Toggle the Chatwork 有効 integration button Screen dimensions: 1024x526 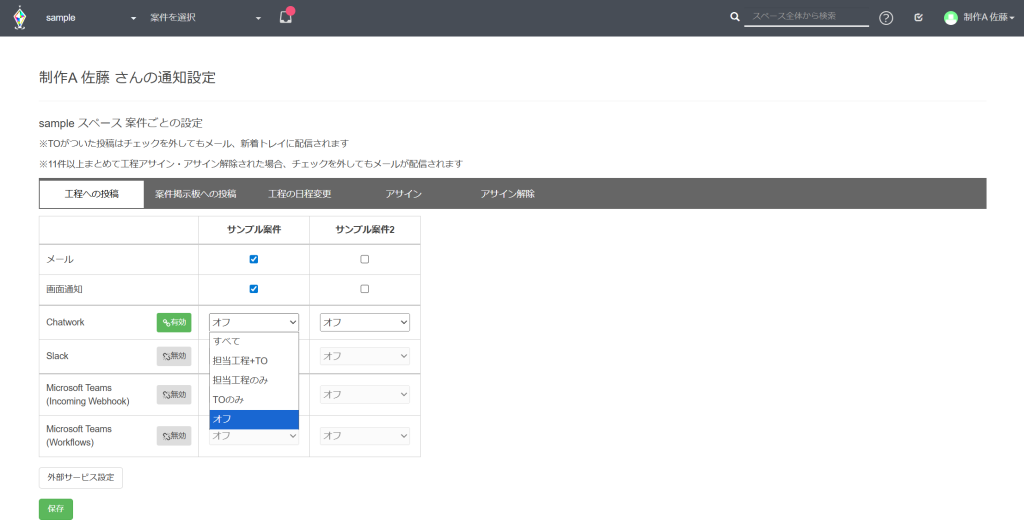point(173,322)
